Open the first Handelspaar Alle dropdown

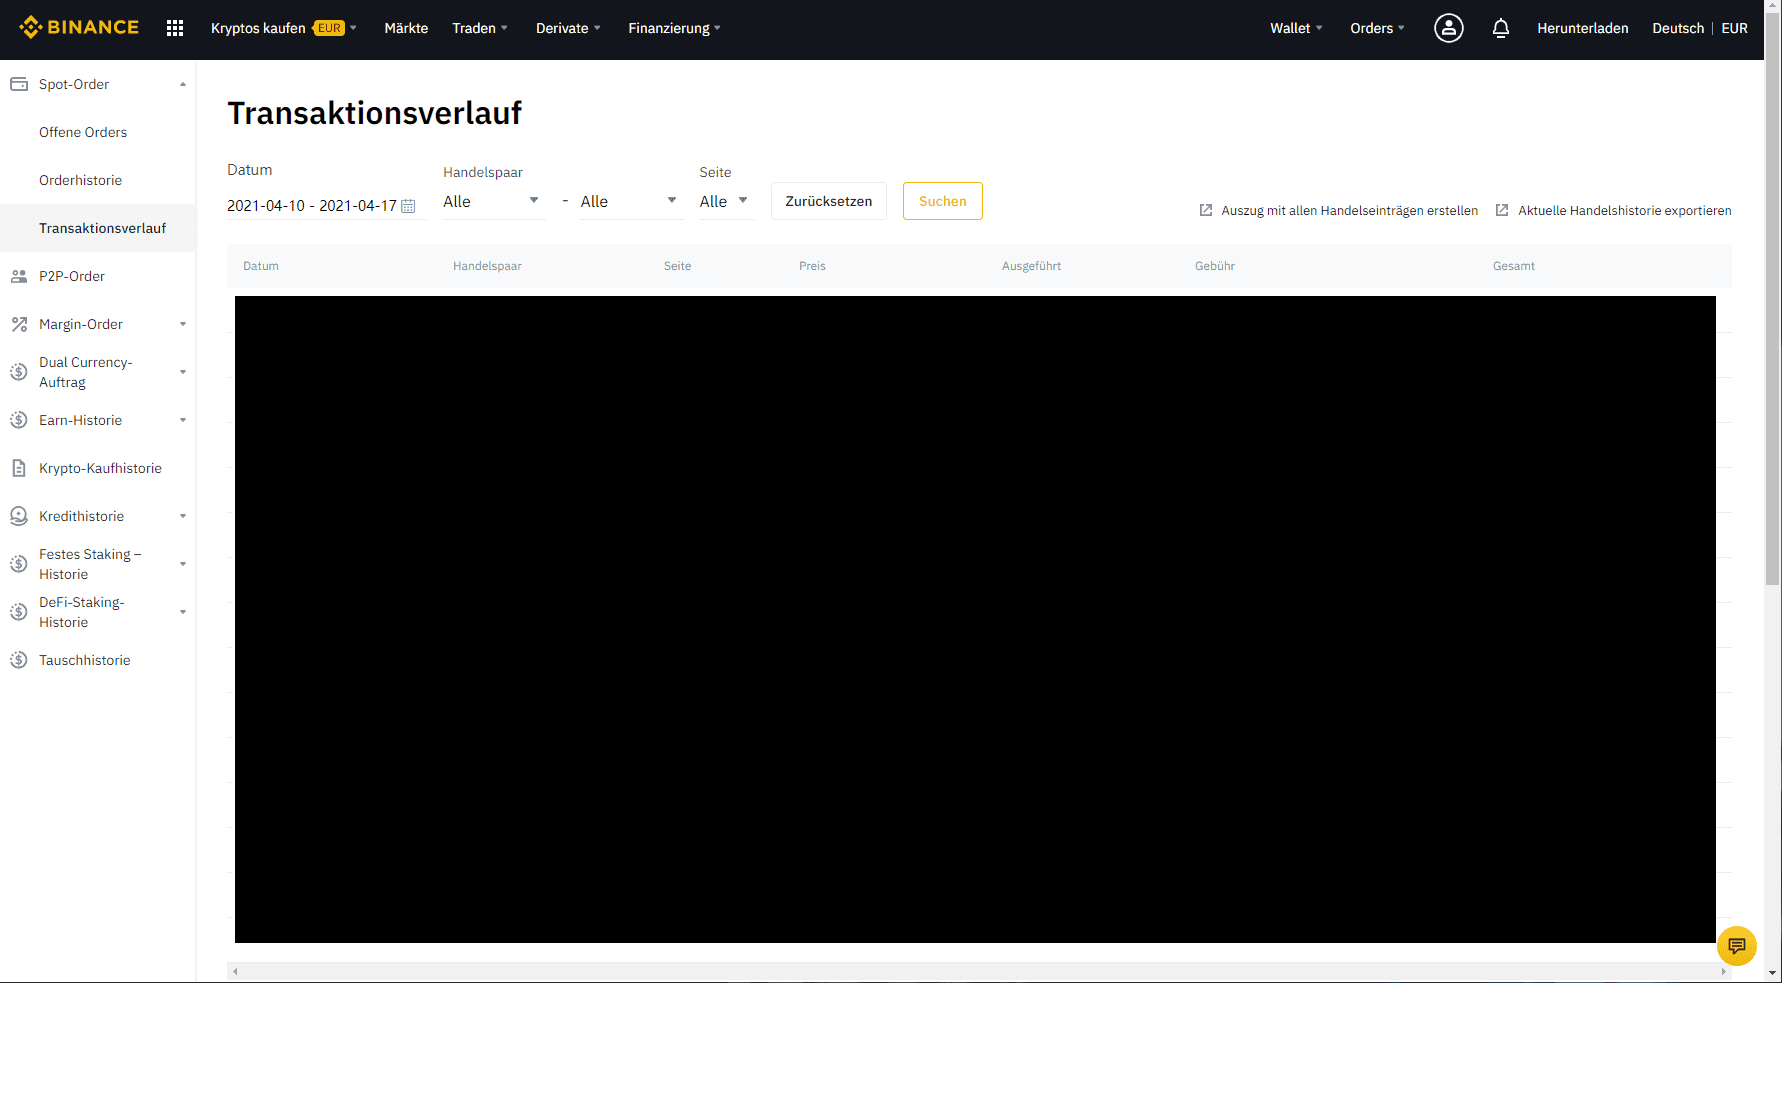pos(494,202)
